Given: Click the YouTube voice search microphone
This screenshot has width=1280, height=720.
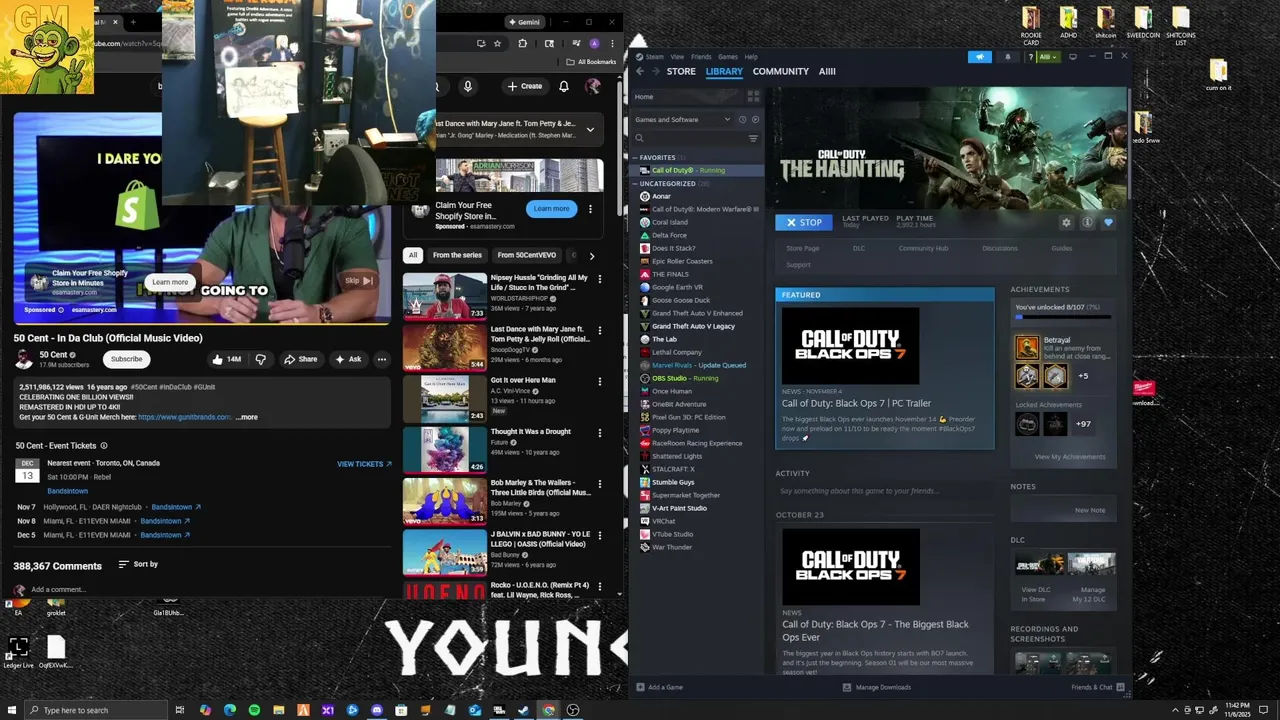Looking at the screenshot, I should (467, 86).
